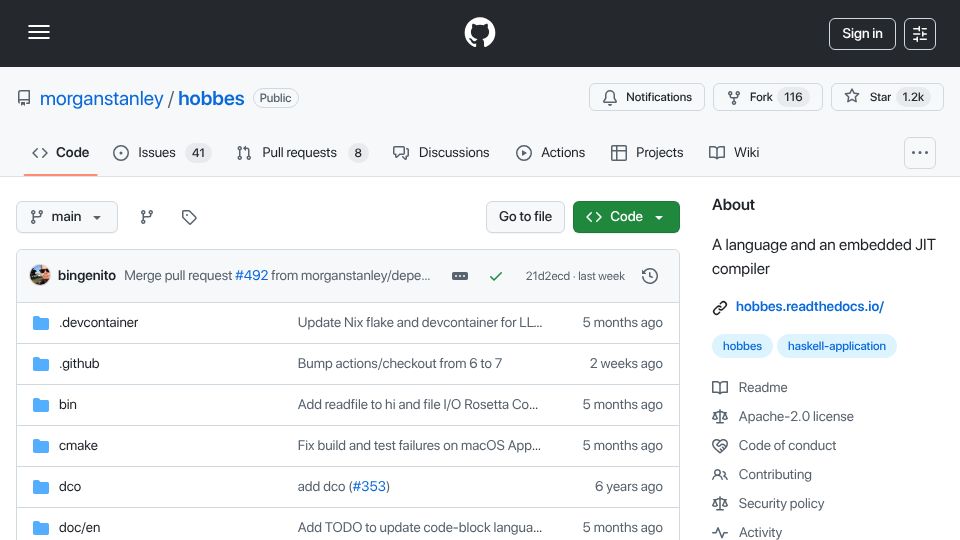View all branches icon
This screenshot has height=540, width=960.
click(146, 217)
